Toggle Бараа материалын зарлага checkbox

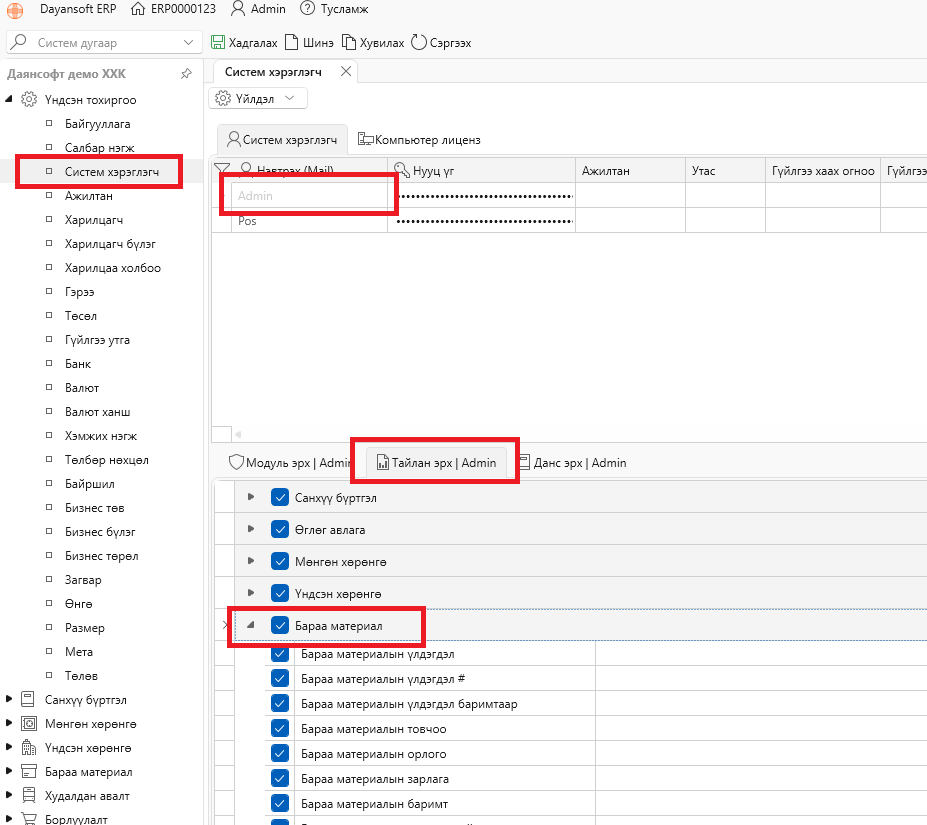(280, 778)
